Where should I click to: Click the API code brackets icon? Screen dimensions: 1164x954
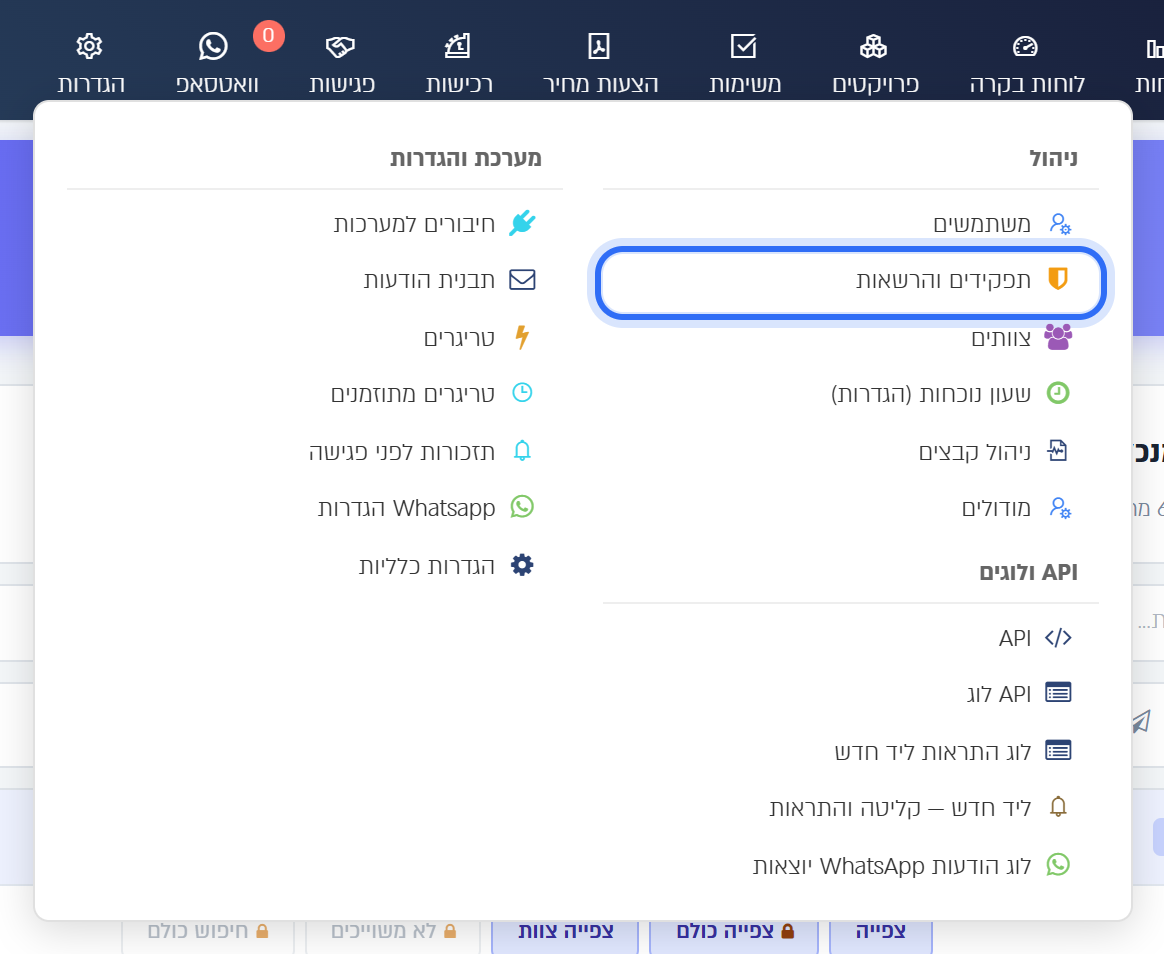click(x=1058, y=638)
